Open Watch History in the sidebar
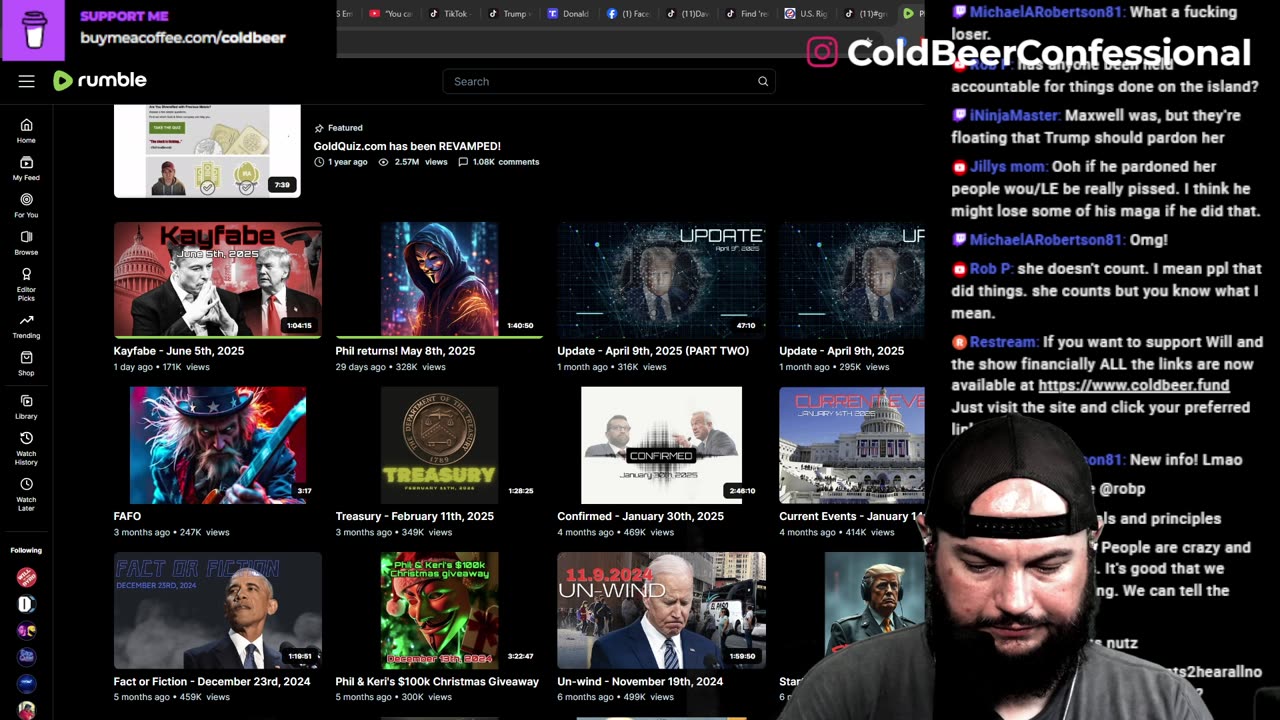The image size is (1280, 720). [x=26, y=448]
